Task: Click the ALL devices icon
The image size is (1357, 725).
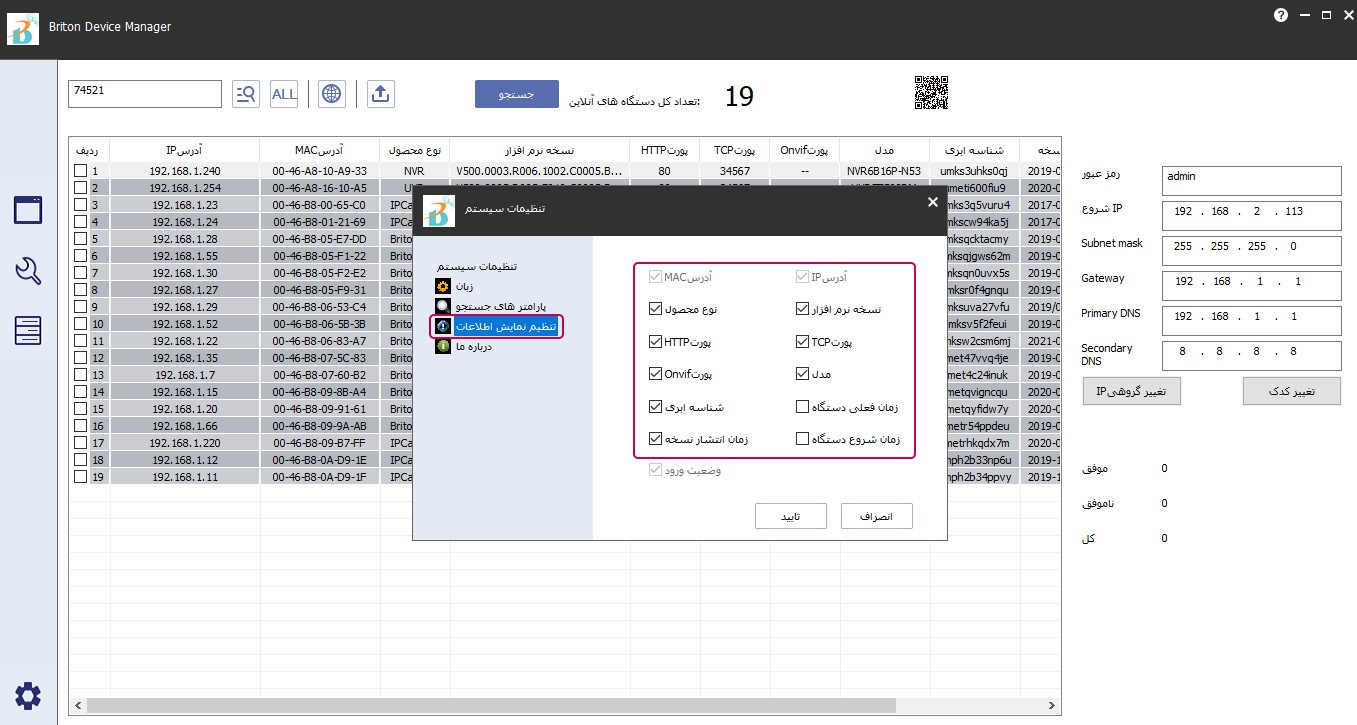Action: pos(284,94)
